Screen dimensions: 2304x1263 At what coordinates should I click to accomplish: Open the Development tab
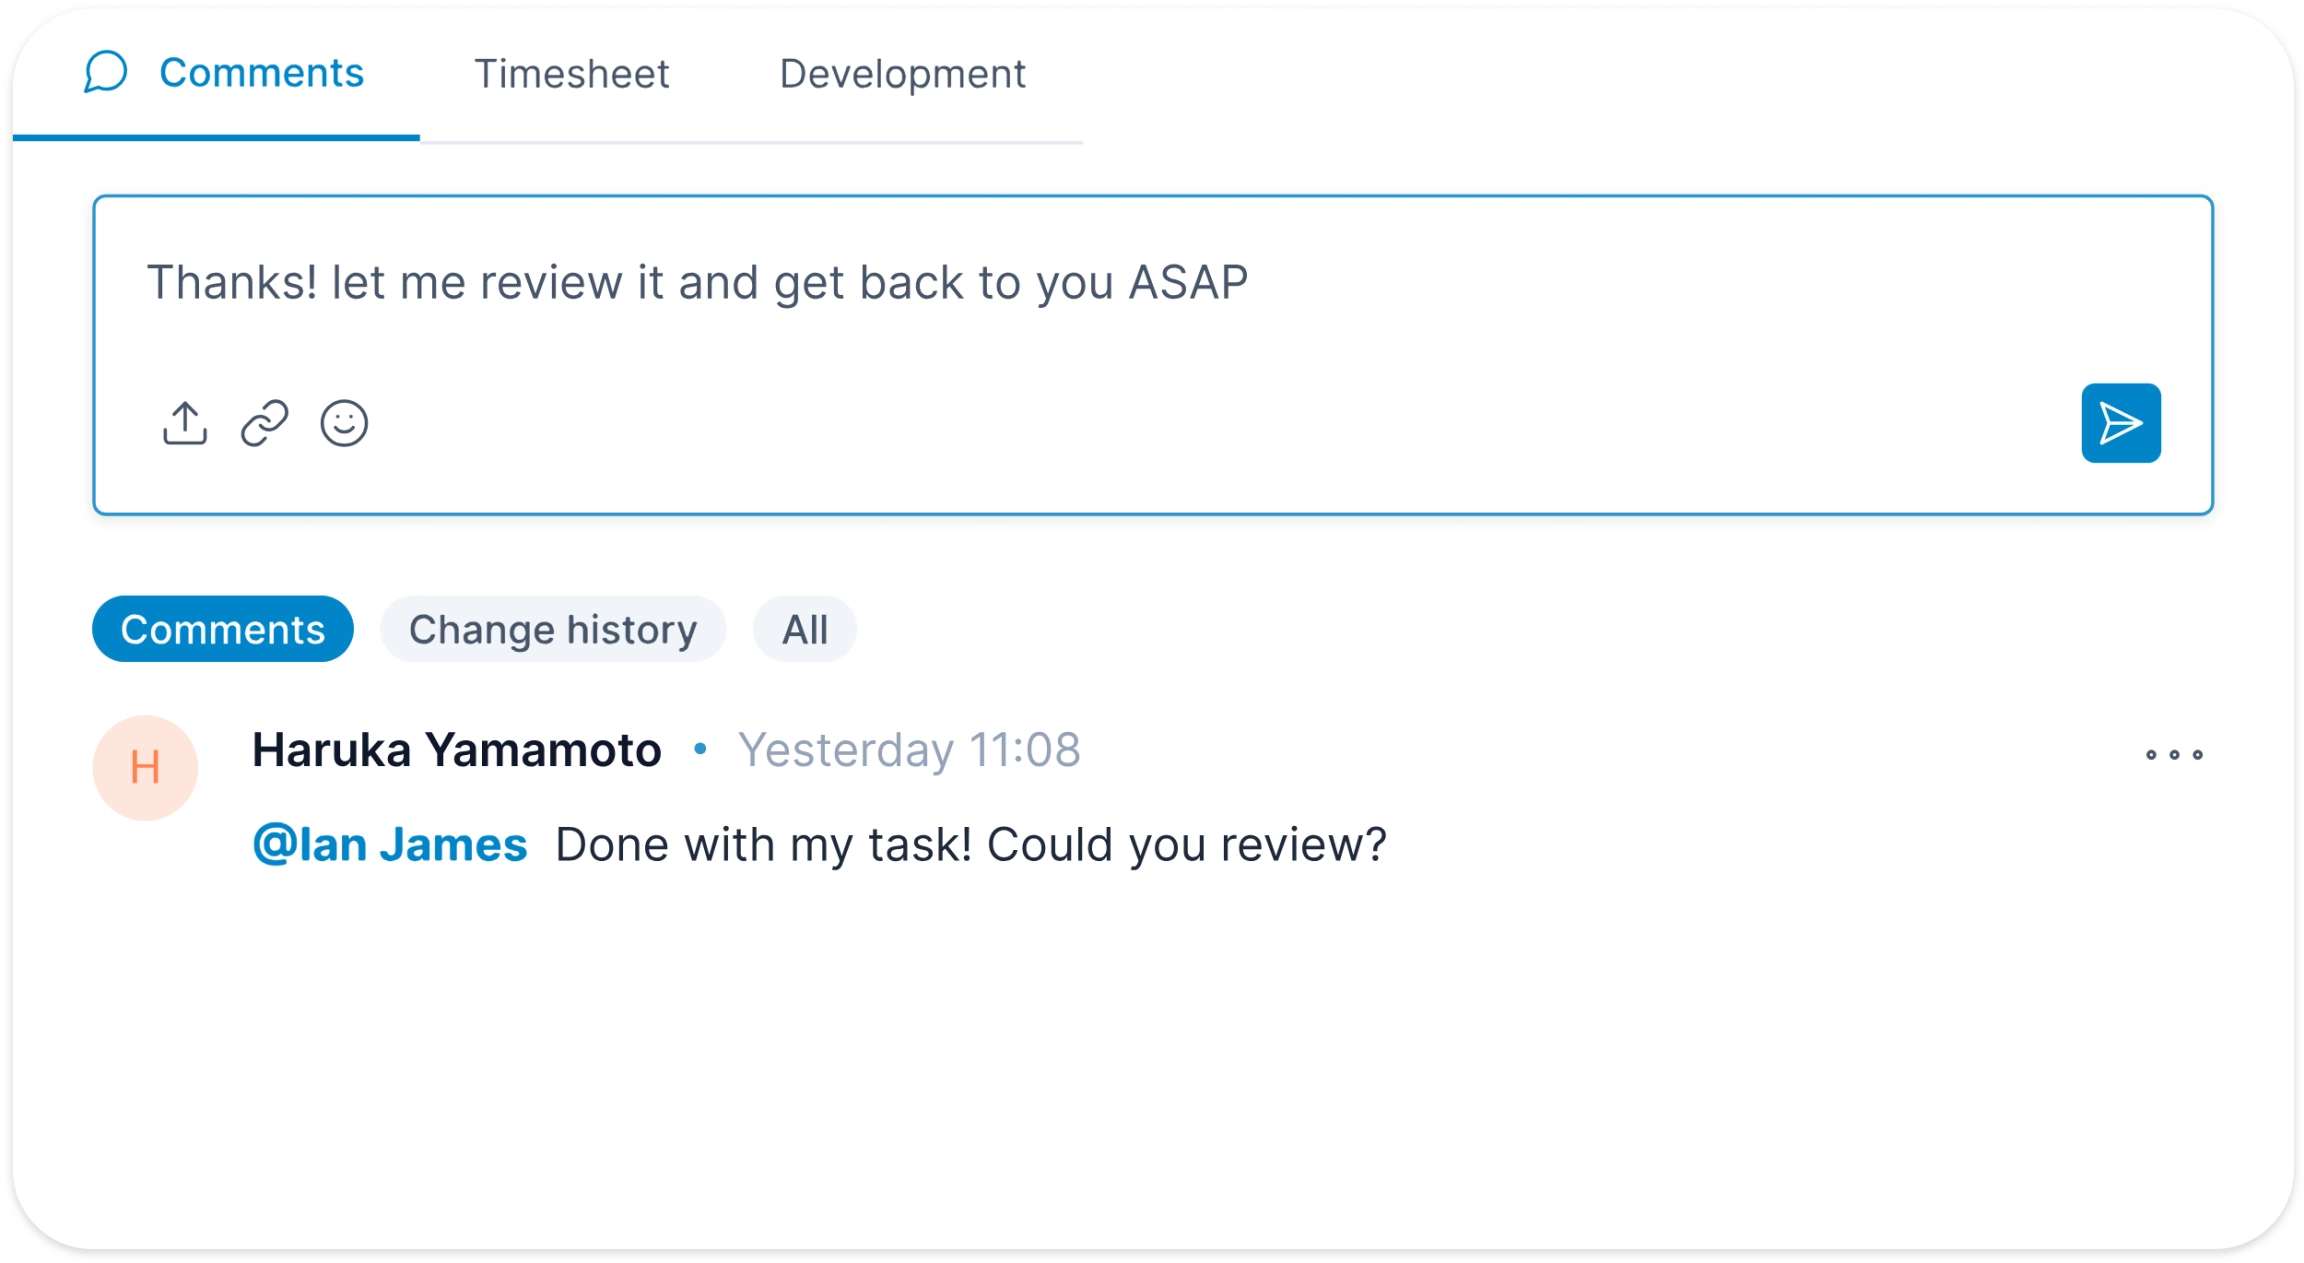[900, 73]
